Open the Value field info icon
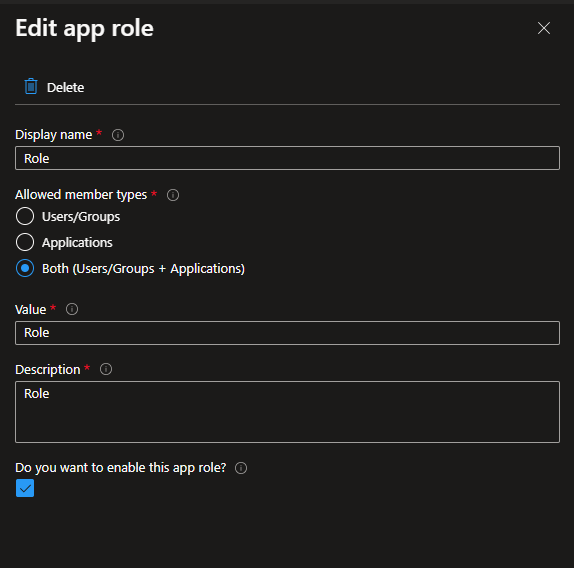The width and height of the screenshot is (574, 568). [72, 309]
